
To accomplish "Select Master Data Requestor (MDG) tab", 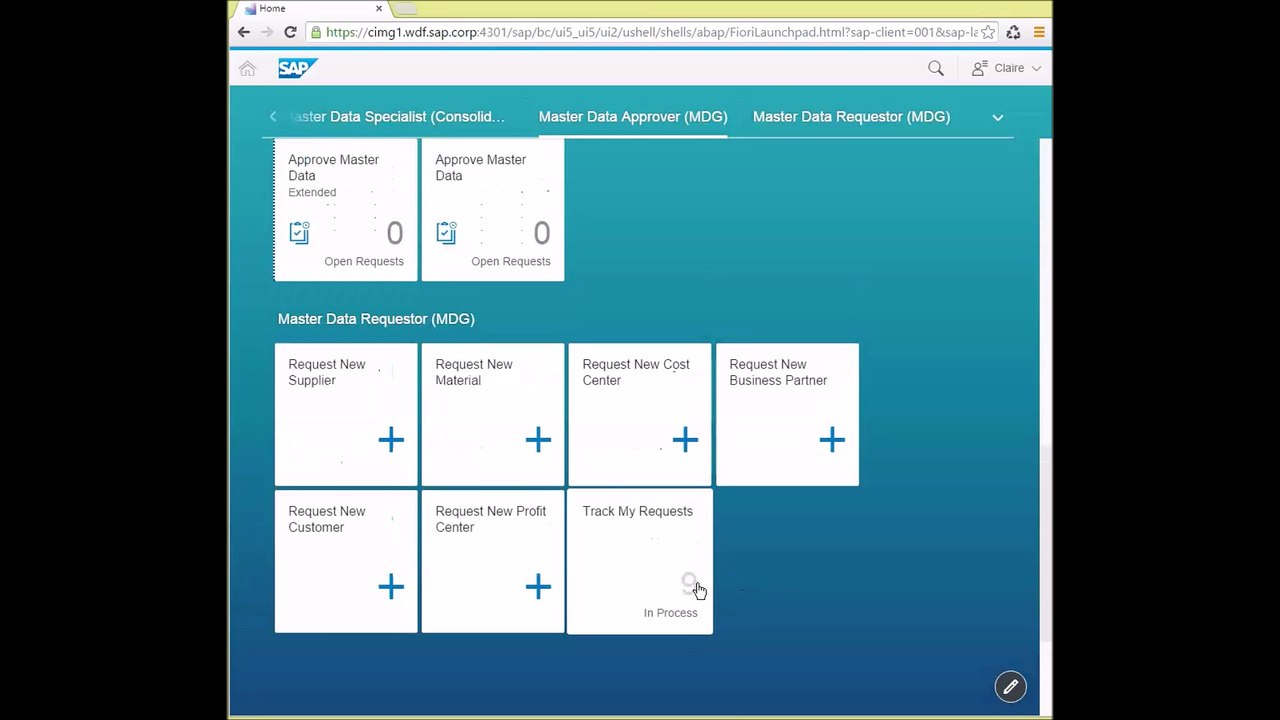I will point(851,117).
